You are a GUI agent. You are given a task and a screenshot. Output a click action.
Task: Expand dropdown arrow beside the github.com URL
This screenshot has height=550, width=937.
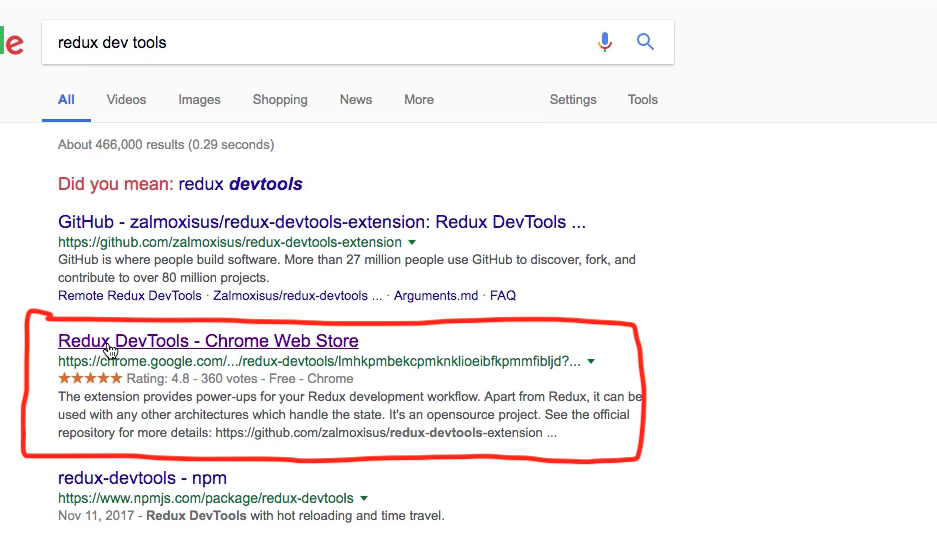[x=412, y=243]
